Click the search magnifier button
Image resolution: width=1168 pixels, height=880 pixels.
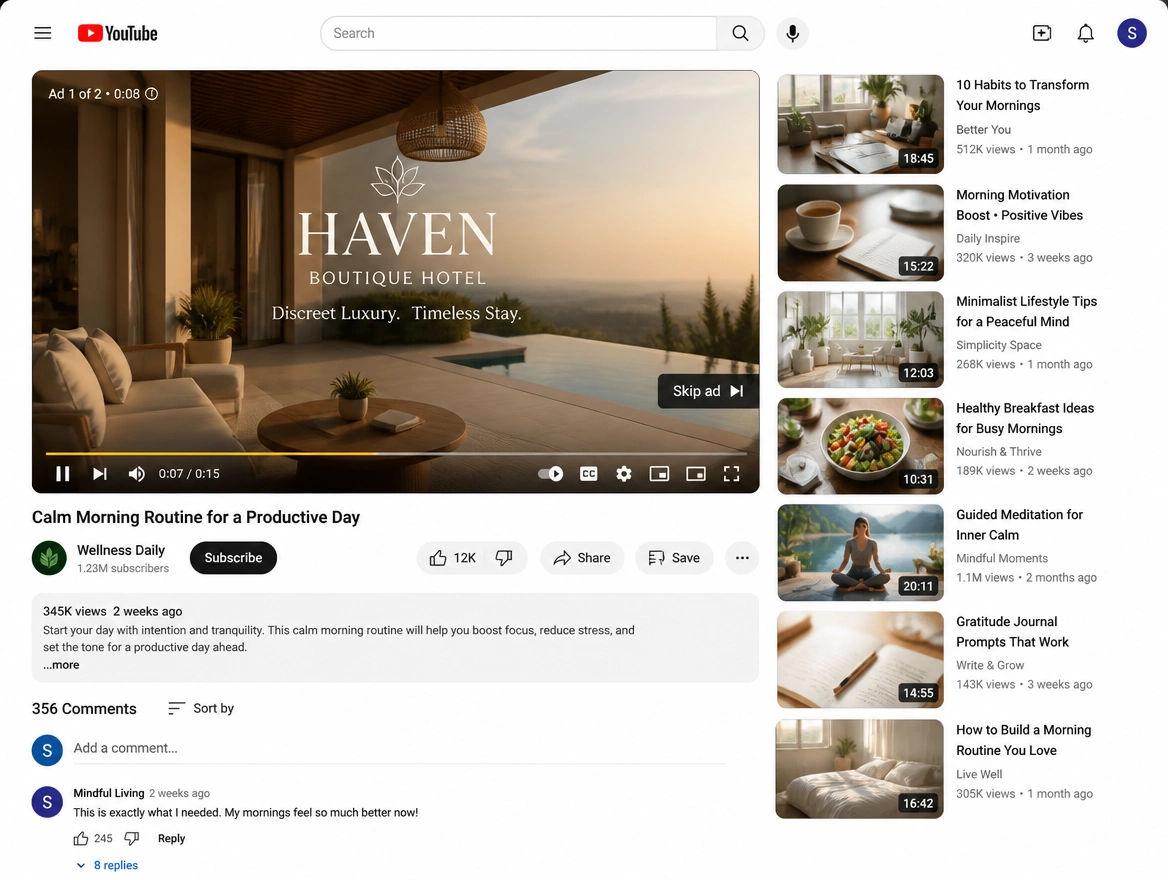click(740, 33)
